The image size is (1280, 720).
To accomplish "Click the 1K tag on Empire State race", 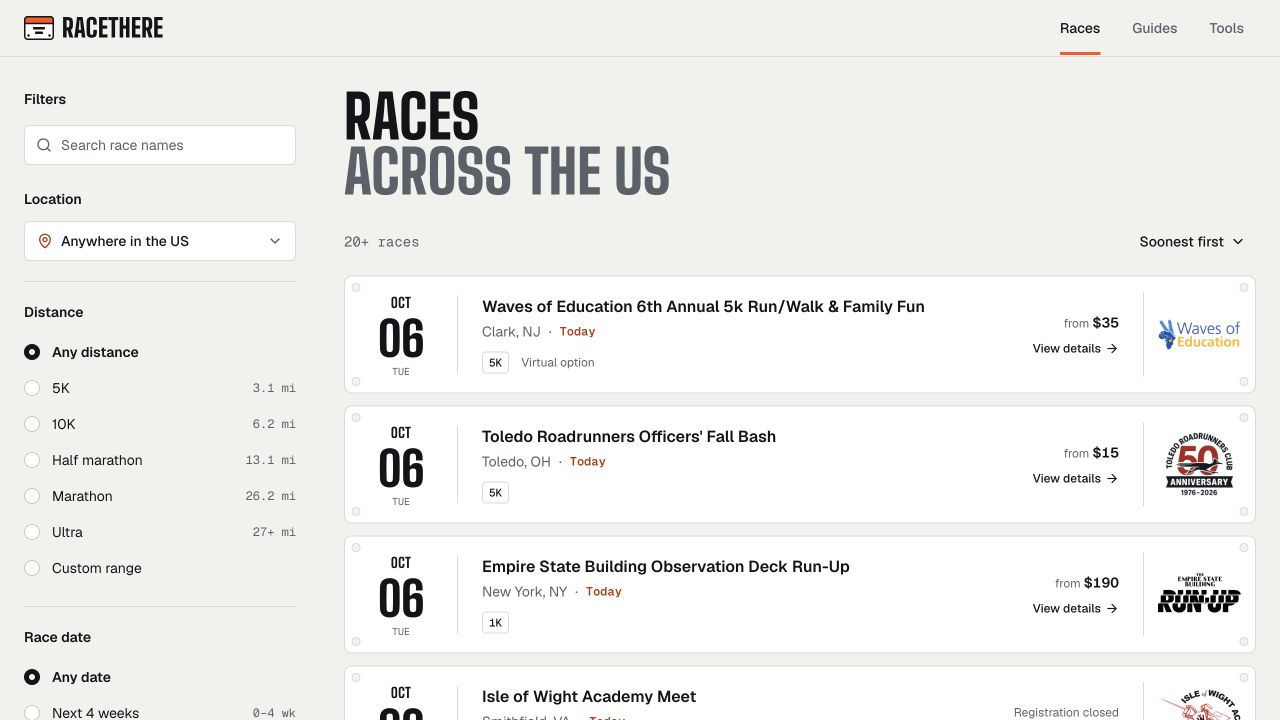I will tap(495, 623).
